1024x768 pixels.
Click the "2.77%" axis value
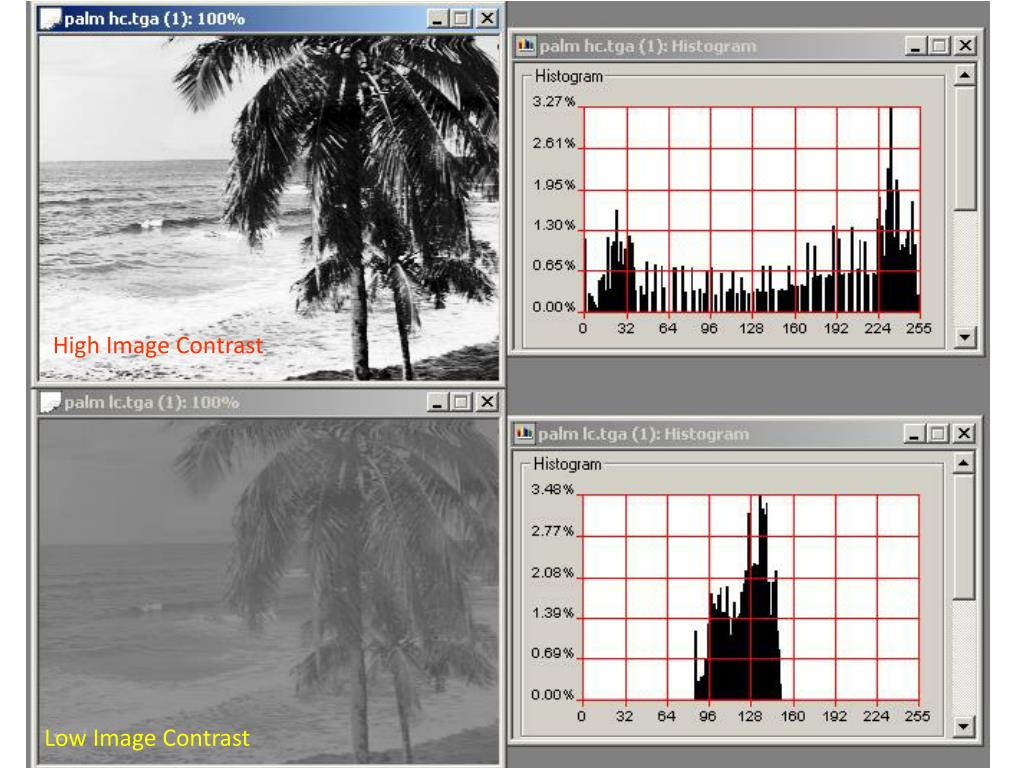tap(552, 532)
